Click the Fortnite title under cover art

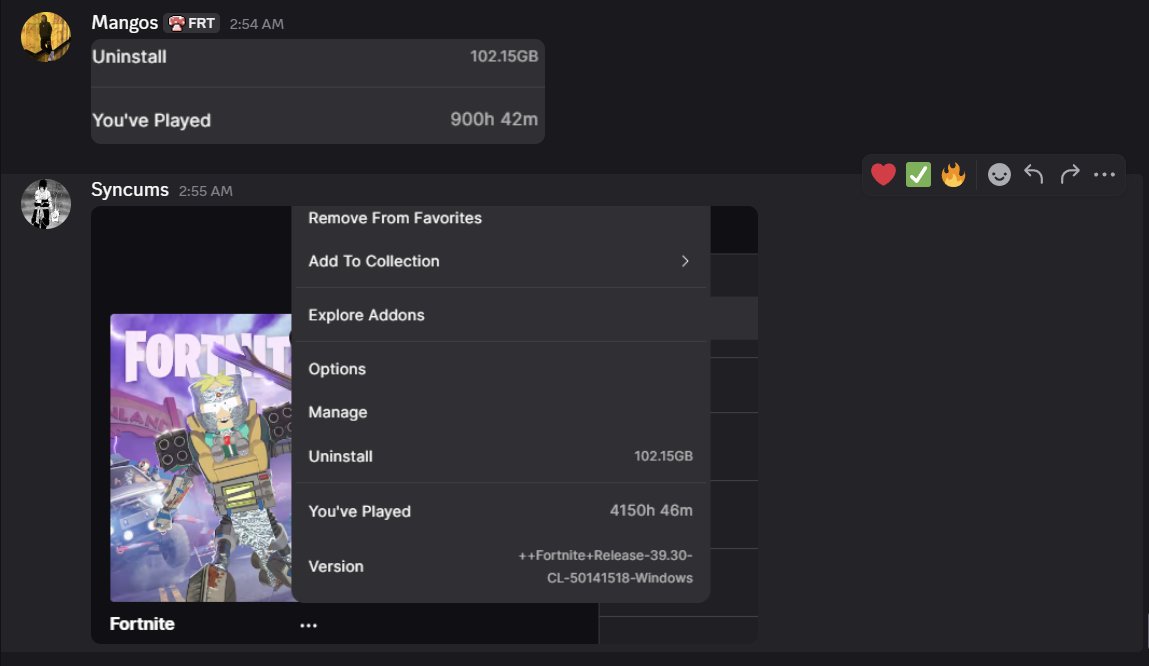coord(142,624)
